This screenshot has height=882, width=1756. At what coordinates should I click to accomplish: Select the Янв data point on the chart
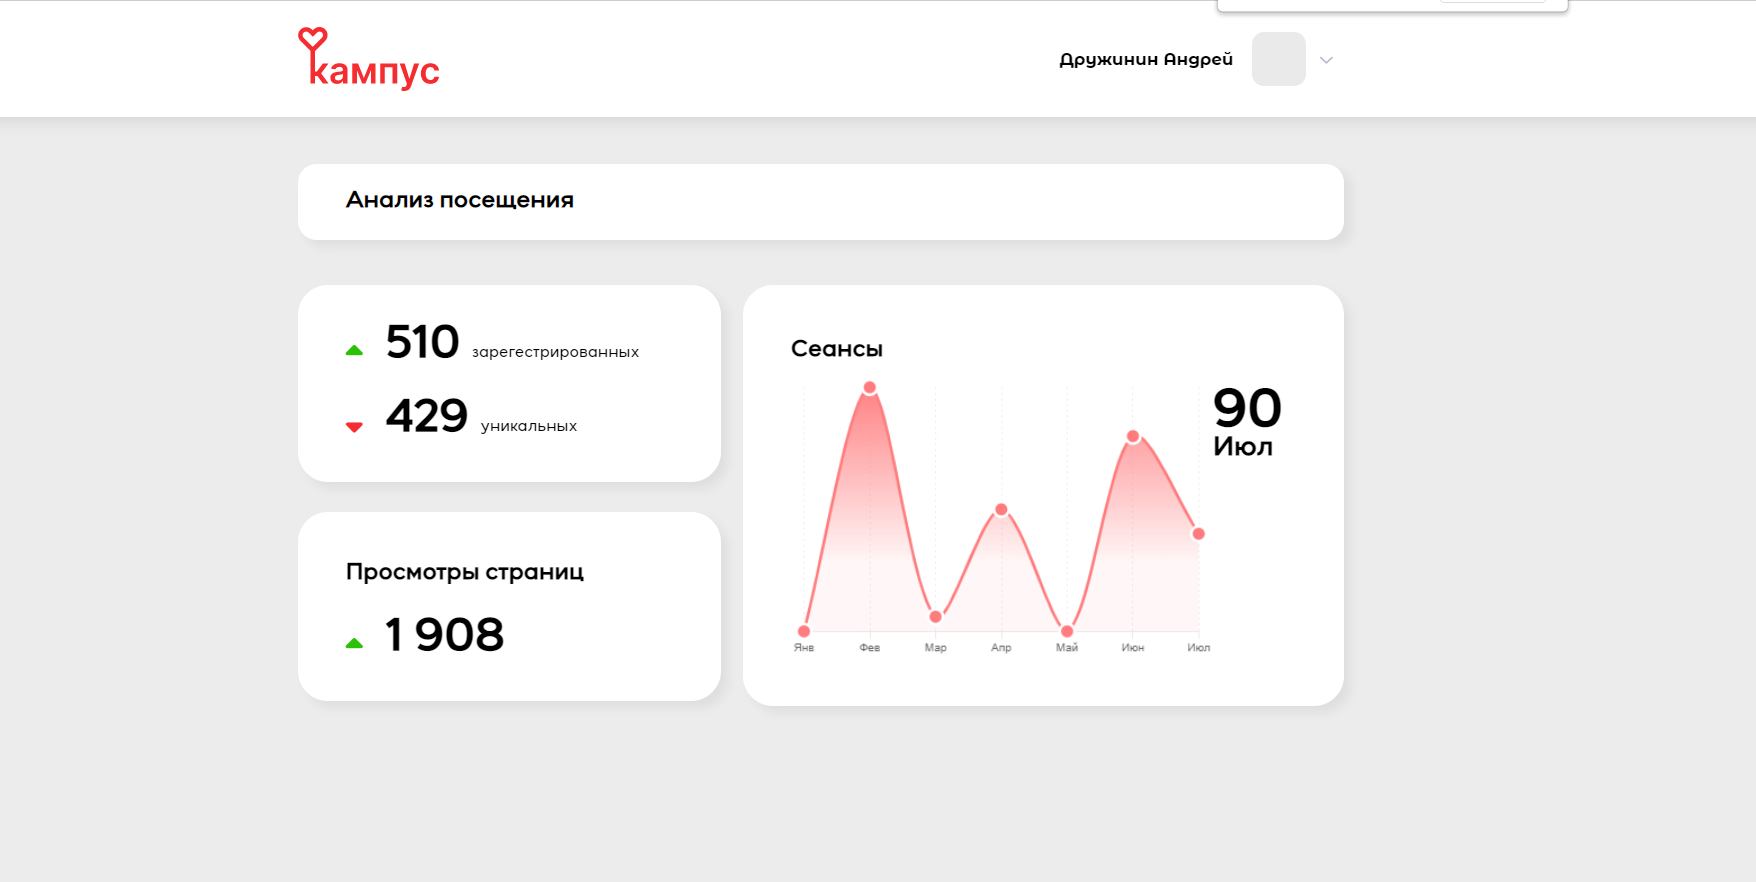(x=804, y=631)
